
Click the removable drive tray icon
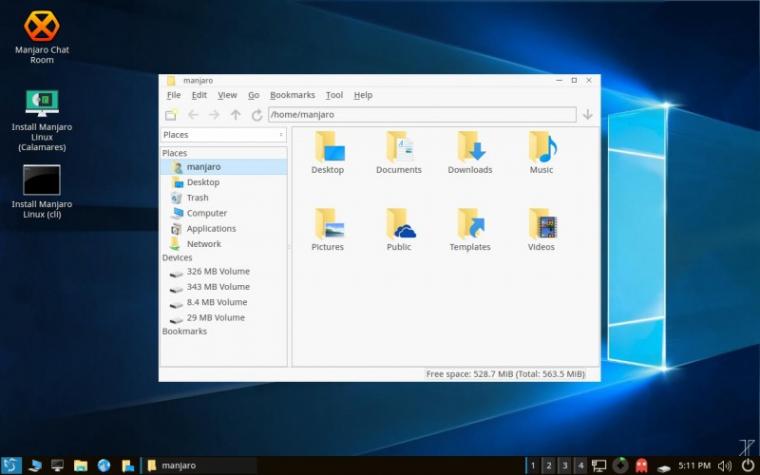pyautogui.click(x=663, y=467)
